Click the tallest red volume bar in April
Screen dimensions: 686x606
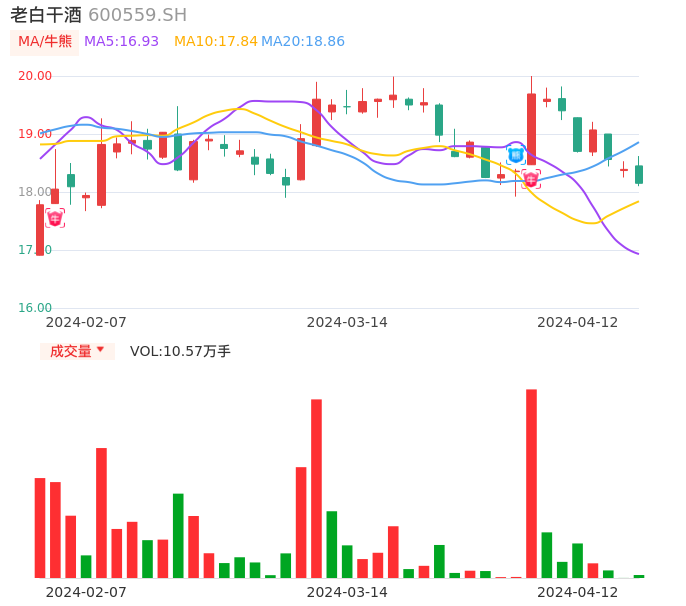[531, 483]
